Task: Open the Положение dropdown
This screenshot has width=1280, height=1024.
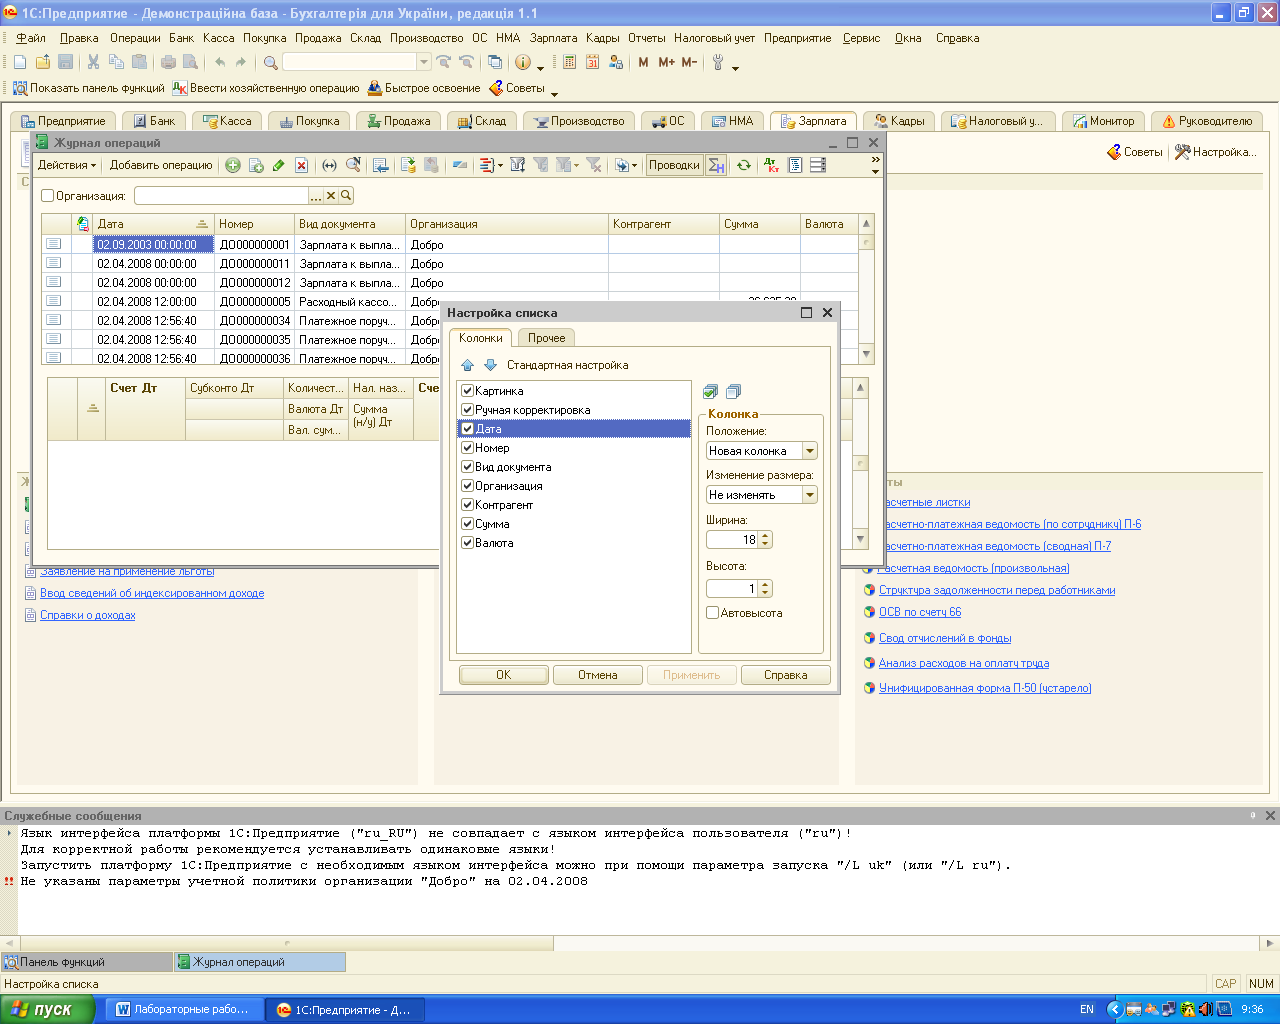Action: click(810, 451)
